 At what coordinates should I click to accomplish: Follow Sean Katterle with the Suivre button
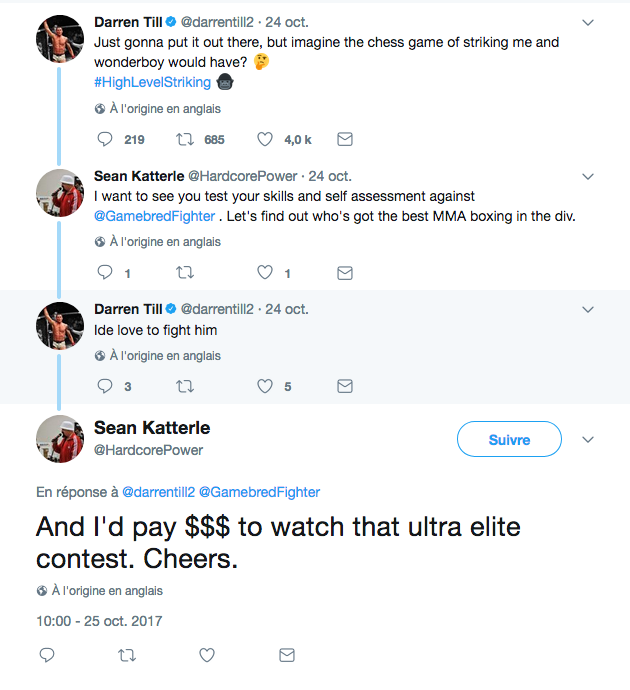(509, 439)
